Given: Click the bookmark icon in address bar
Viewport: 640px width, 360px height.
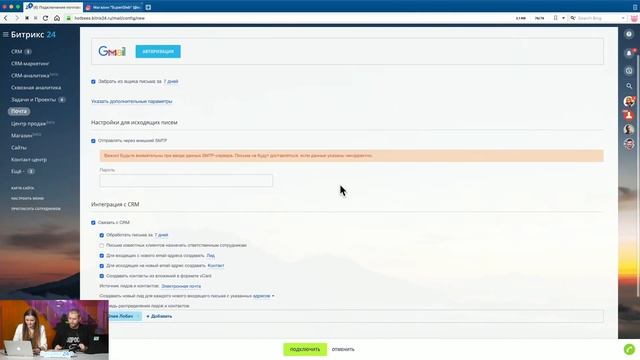Looking at the screenshot, I should pyautogui.click(x=556, y=18).
